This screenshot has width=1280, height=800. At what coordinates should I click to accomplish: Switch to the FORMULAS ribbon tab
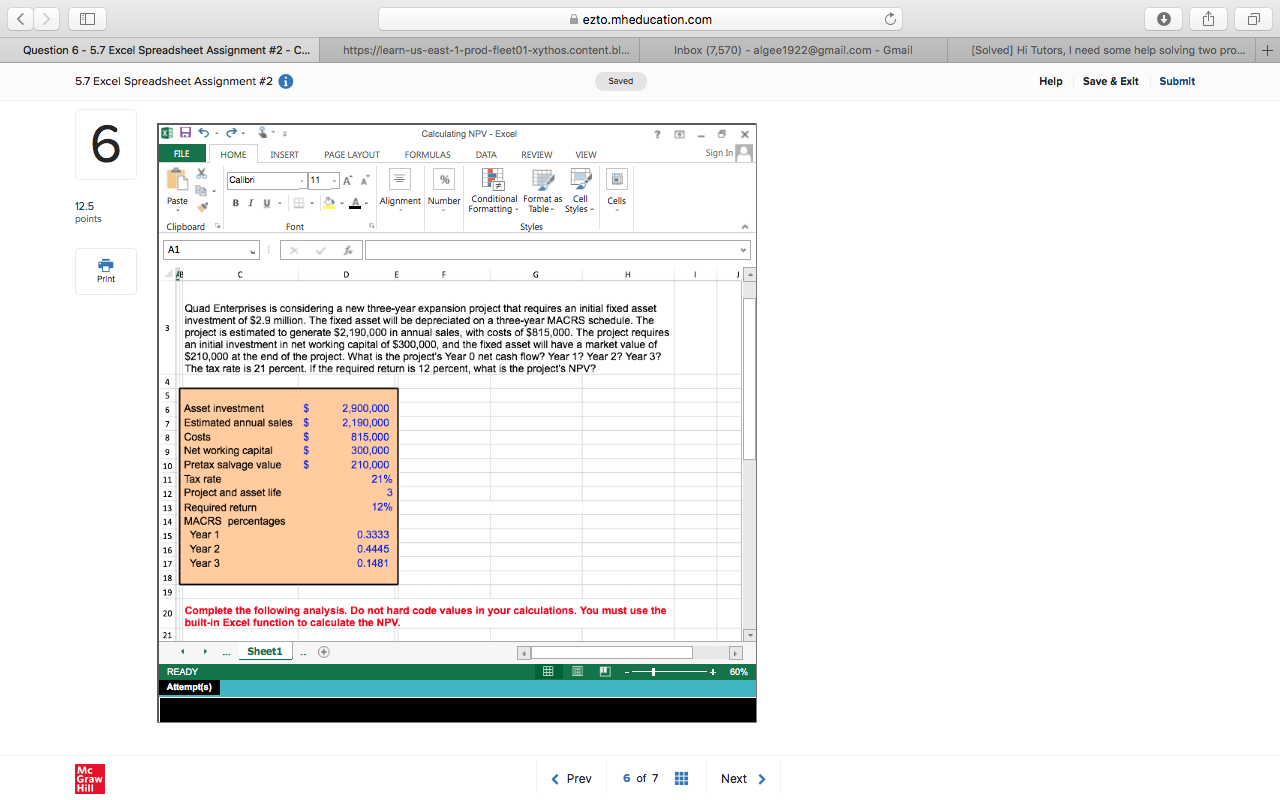click(x=427, y=155)
